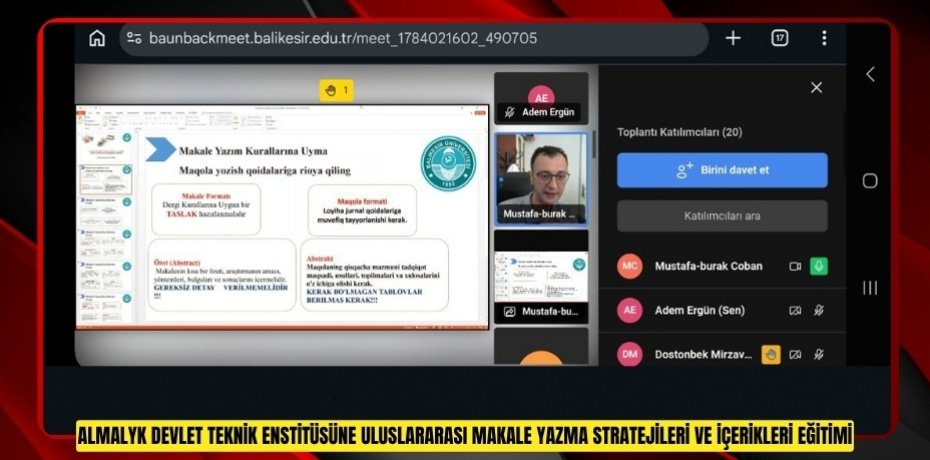The height and width of the screenshot is (460, 930).
Task: Open the site settings icon in address bar
Action: (135, 39)
